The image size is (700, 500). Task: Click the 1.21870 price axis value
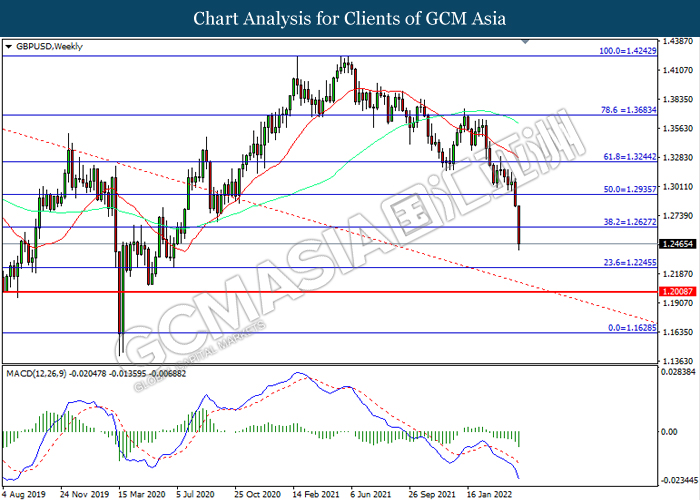pyautogui.click(x=677, y=274)
